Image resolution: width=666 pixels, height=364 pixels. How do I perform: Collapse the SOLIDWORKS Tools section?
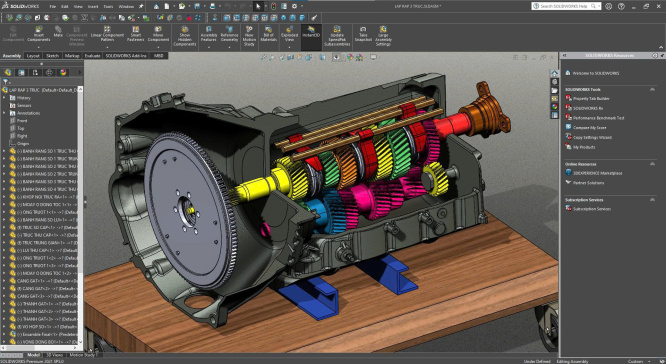pos(652,89)
